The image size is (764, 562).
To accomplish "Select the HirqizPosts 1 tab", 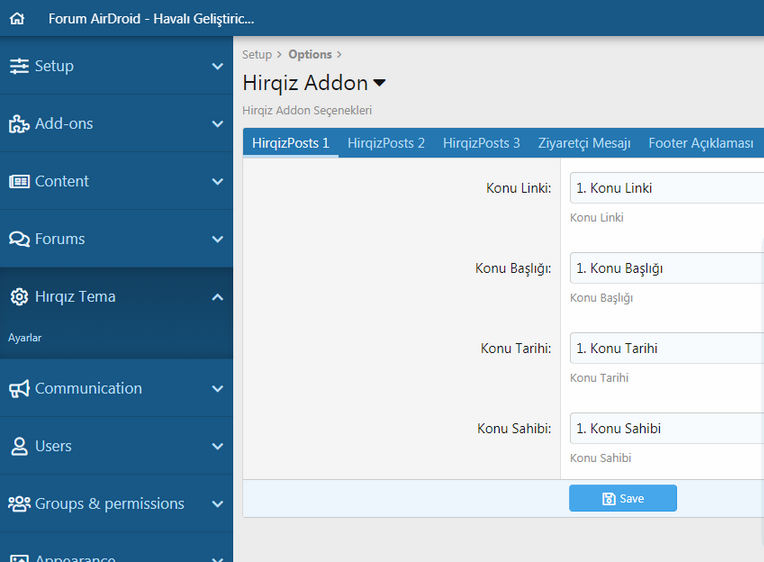I will pos(290,143).
